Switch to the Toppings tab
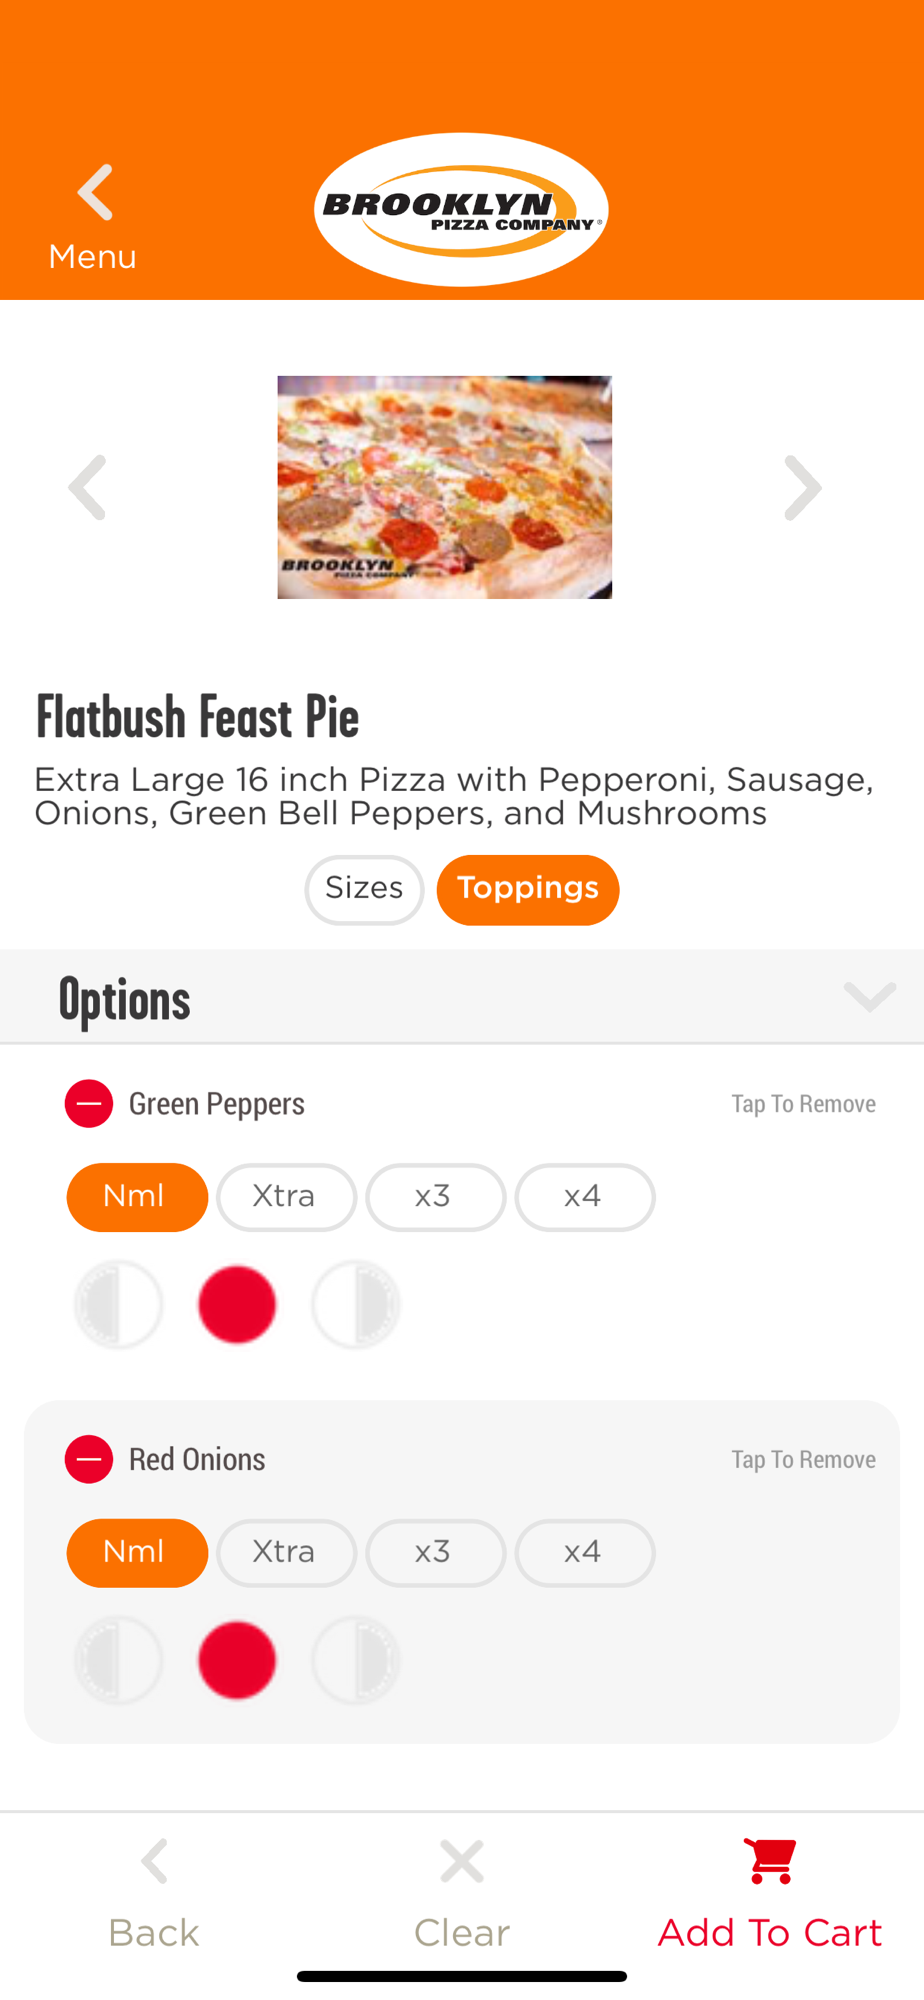 (x=528, y=889)
